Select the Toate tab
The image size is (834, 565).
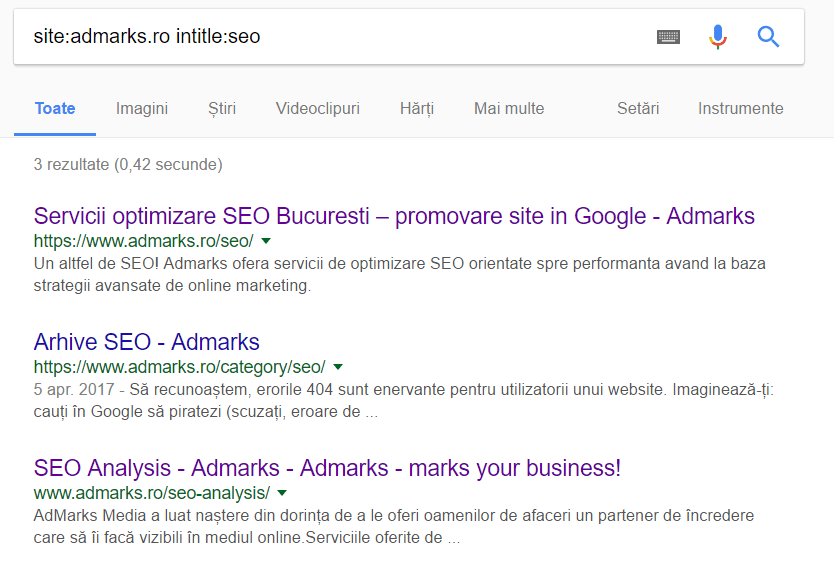click(55, 109)
